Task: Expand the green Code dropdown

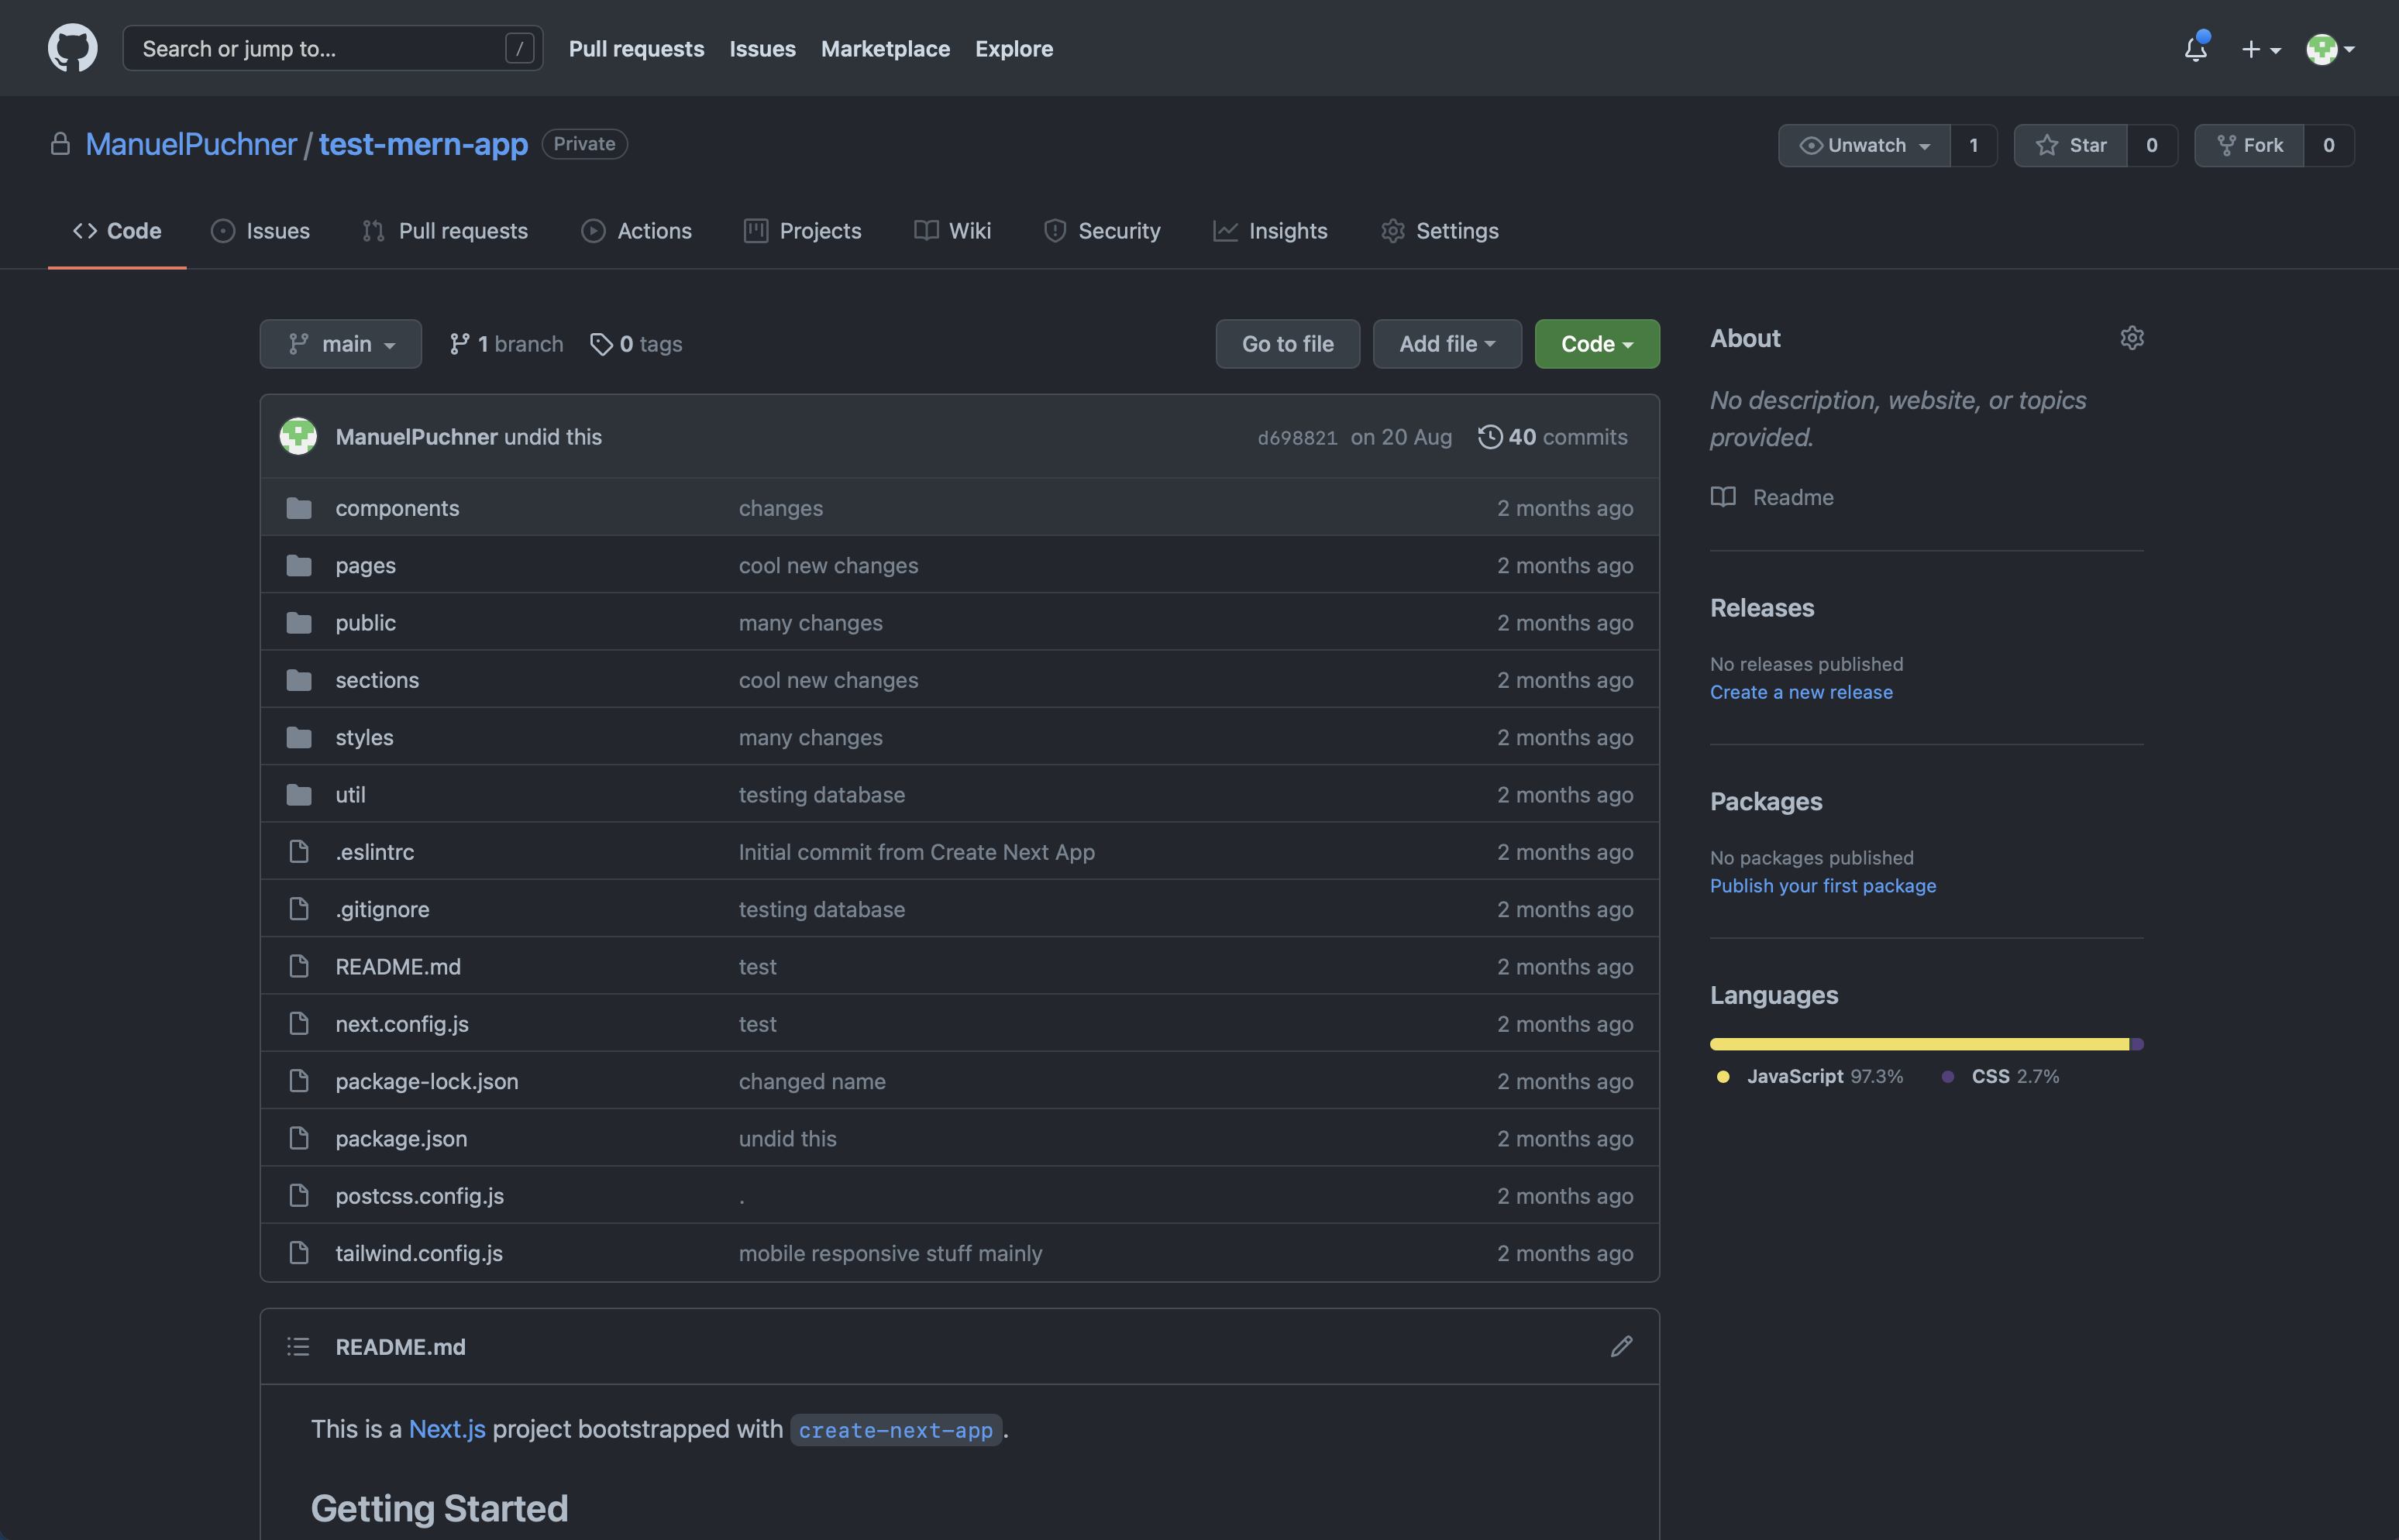Action: tap(1596, 344)
